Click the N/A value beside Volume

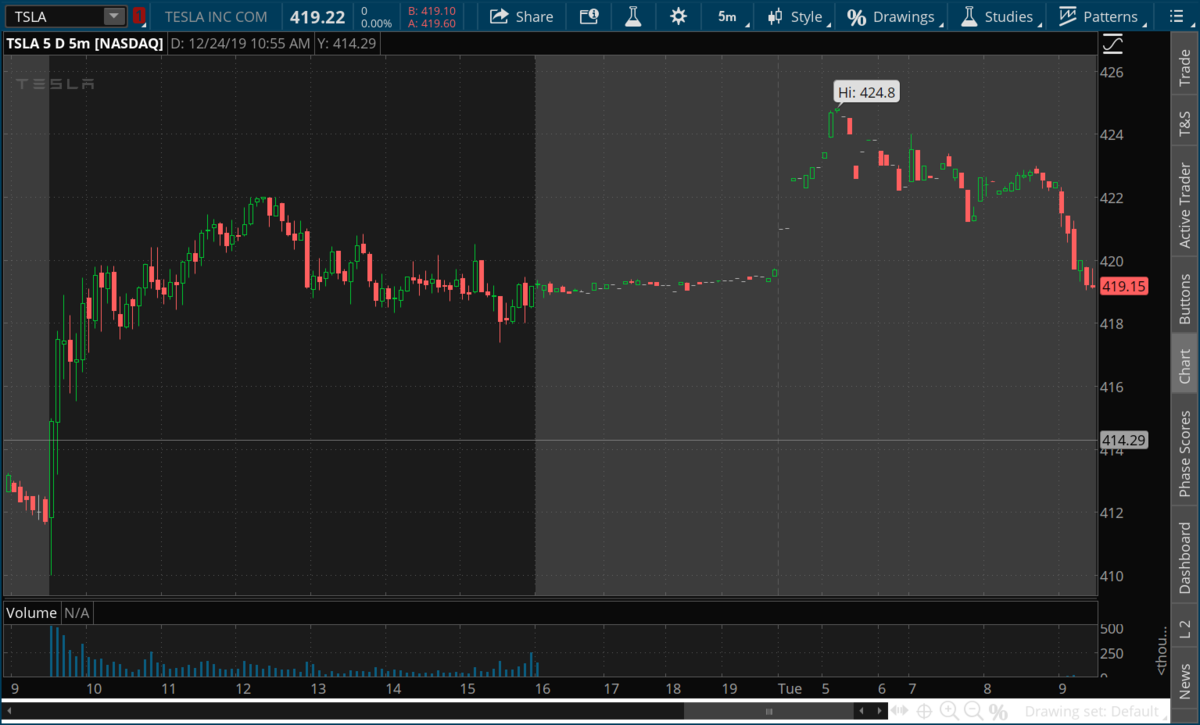tap(77, 612)
